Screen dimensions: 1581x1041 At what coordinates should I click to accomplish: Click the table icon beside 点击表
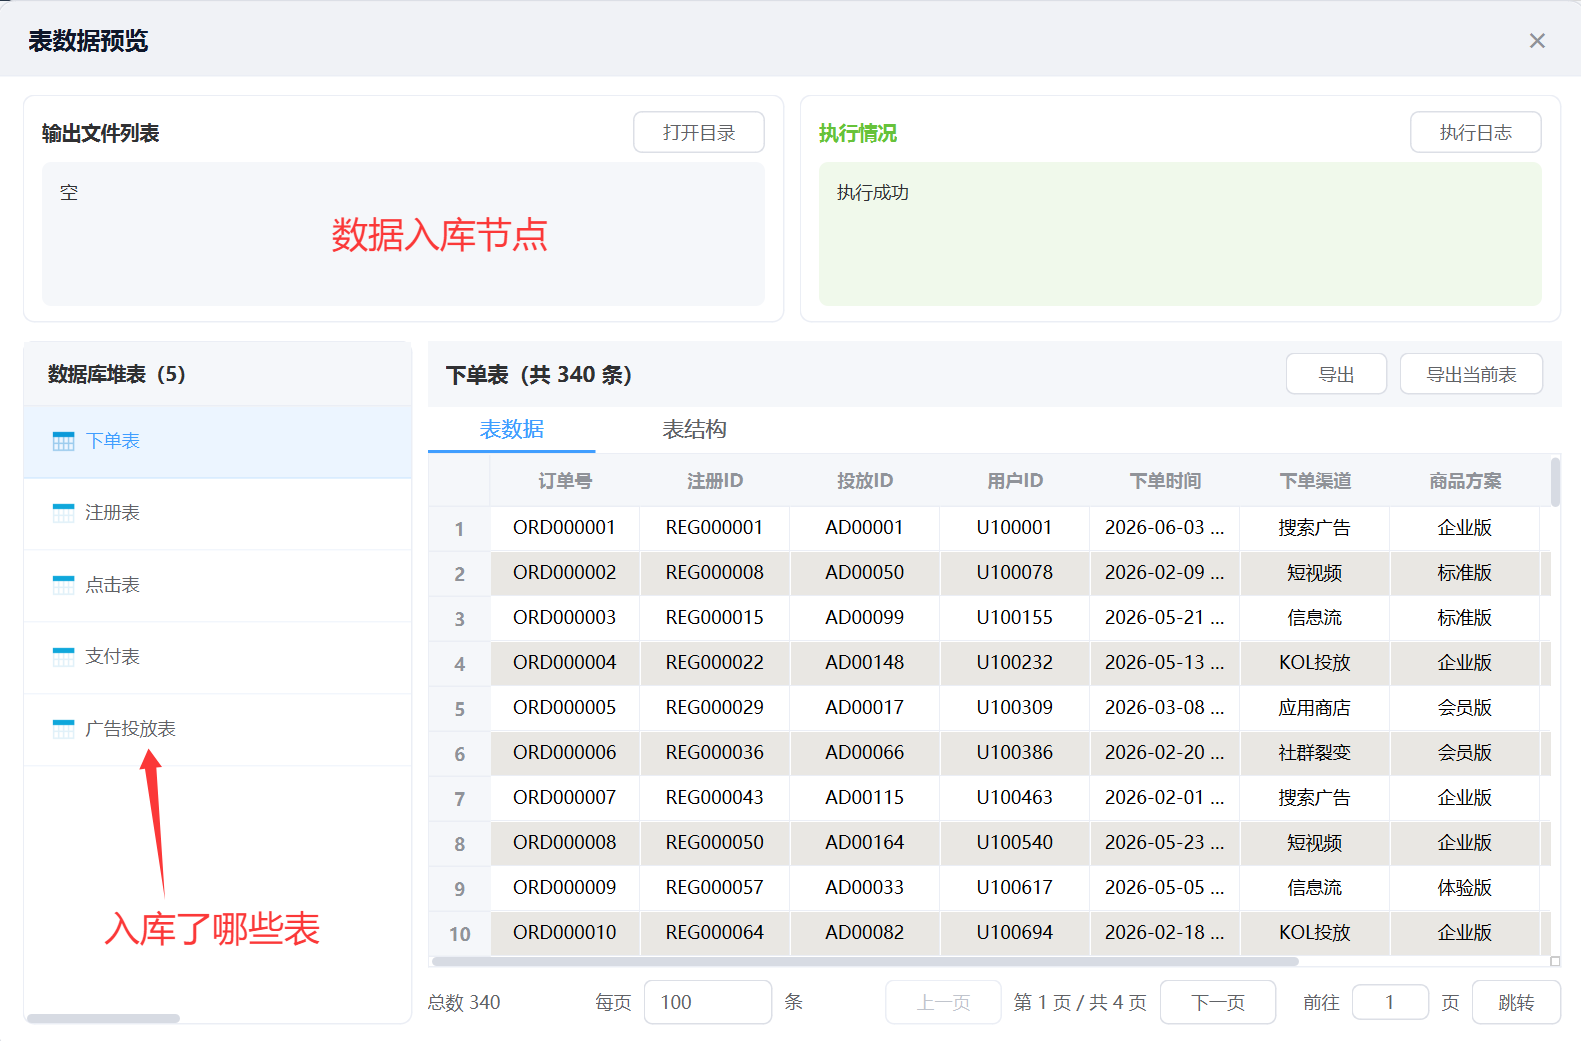tap(63, 585)
